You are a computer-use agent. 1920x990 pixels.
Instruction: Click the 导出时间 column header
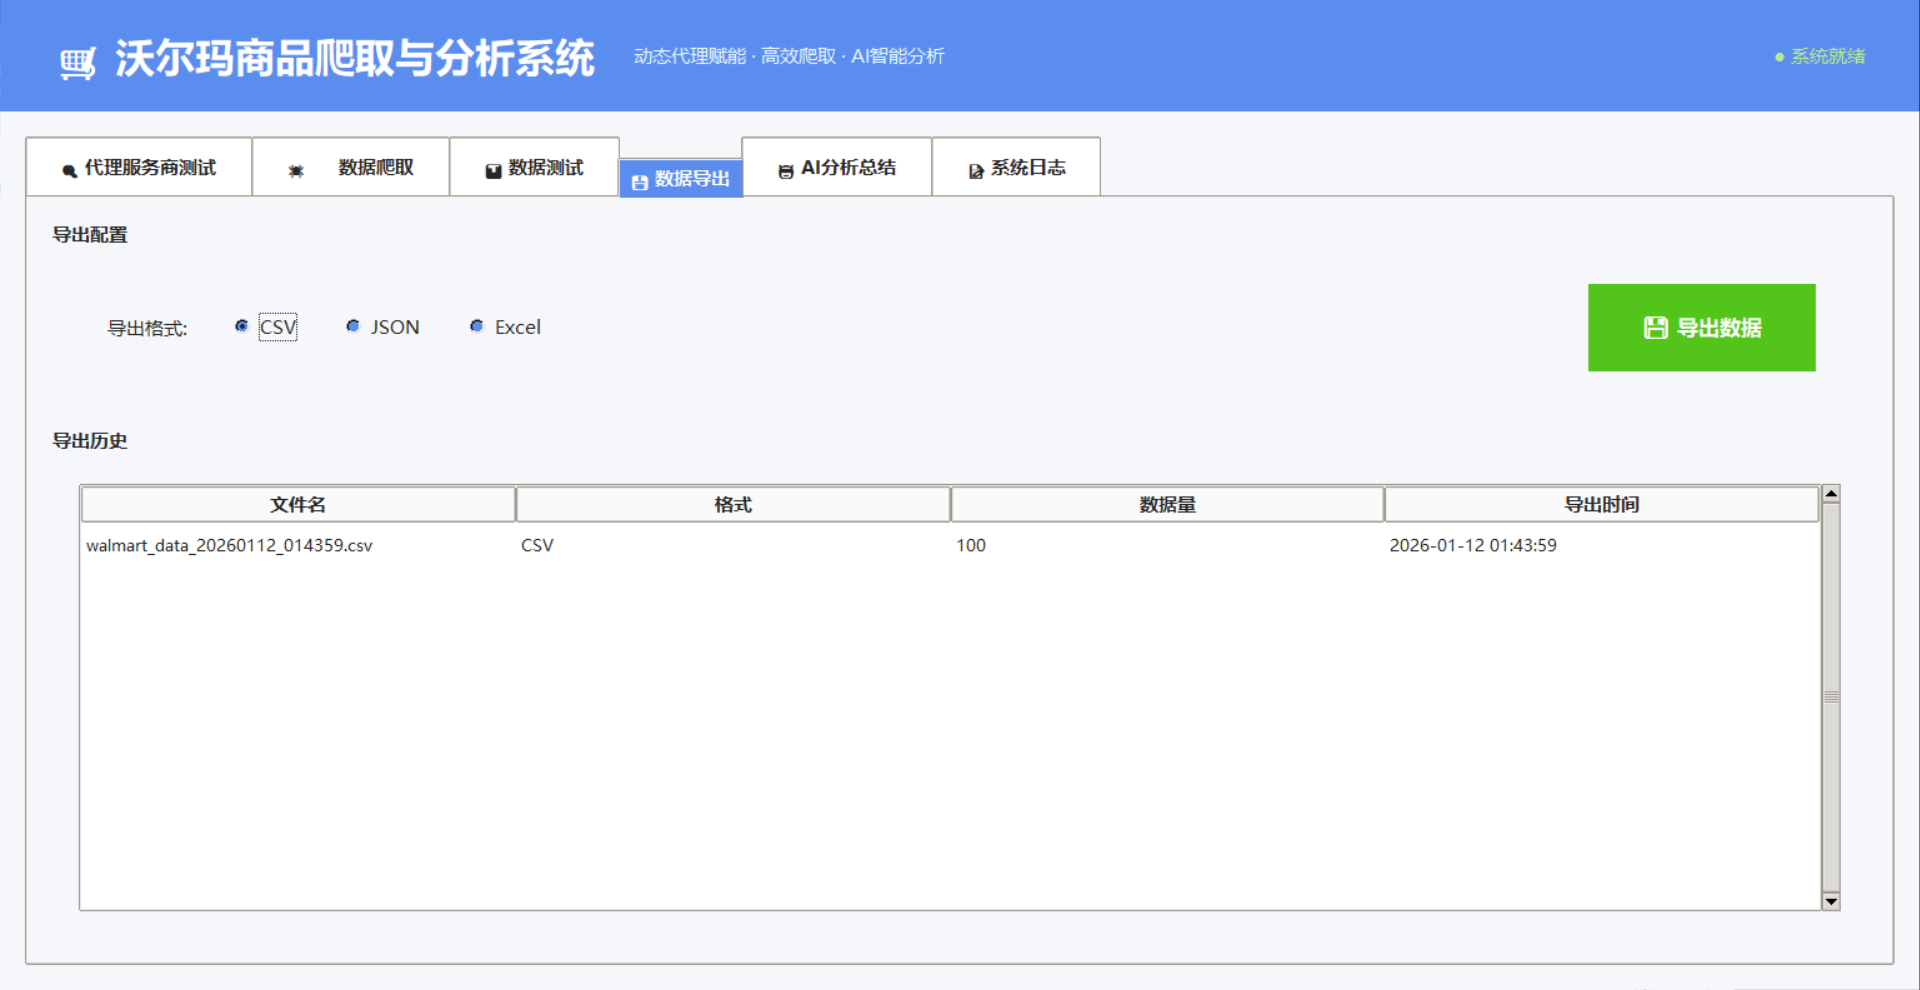[1601, 504]
